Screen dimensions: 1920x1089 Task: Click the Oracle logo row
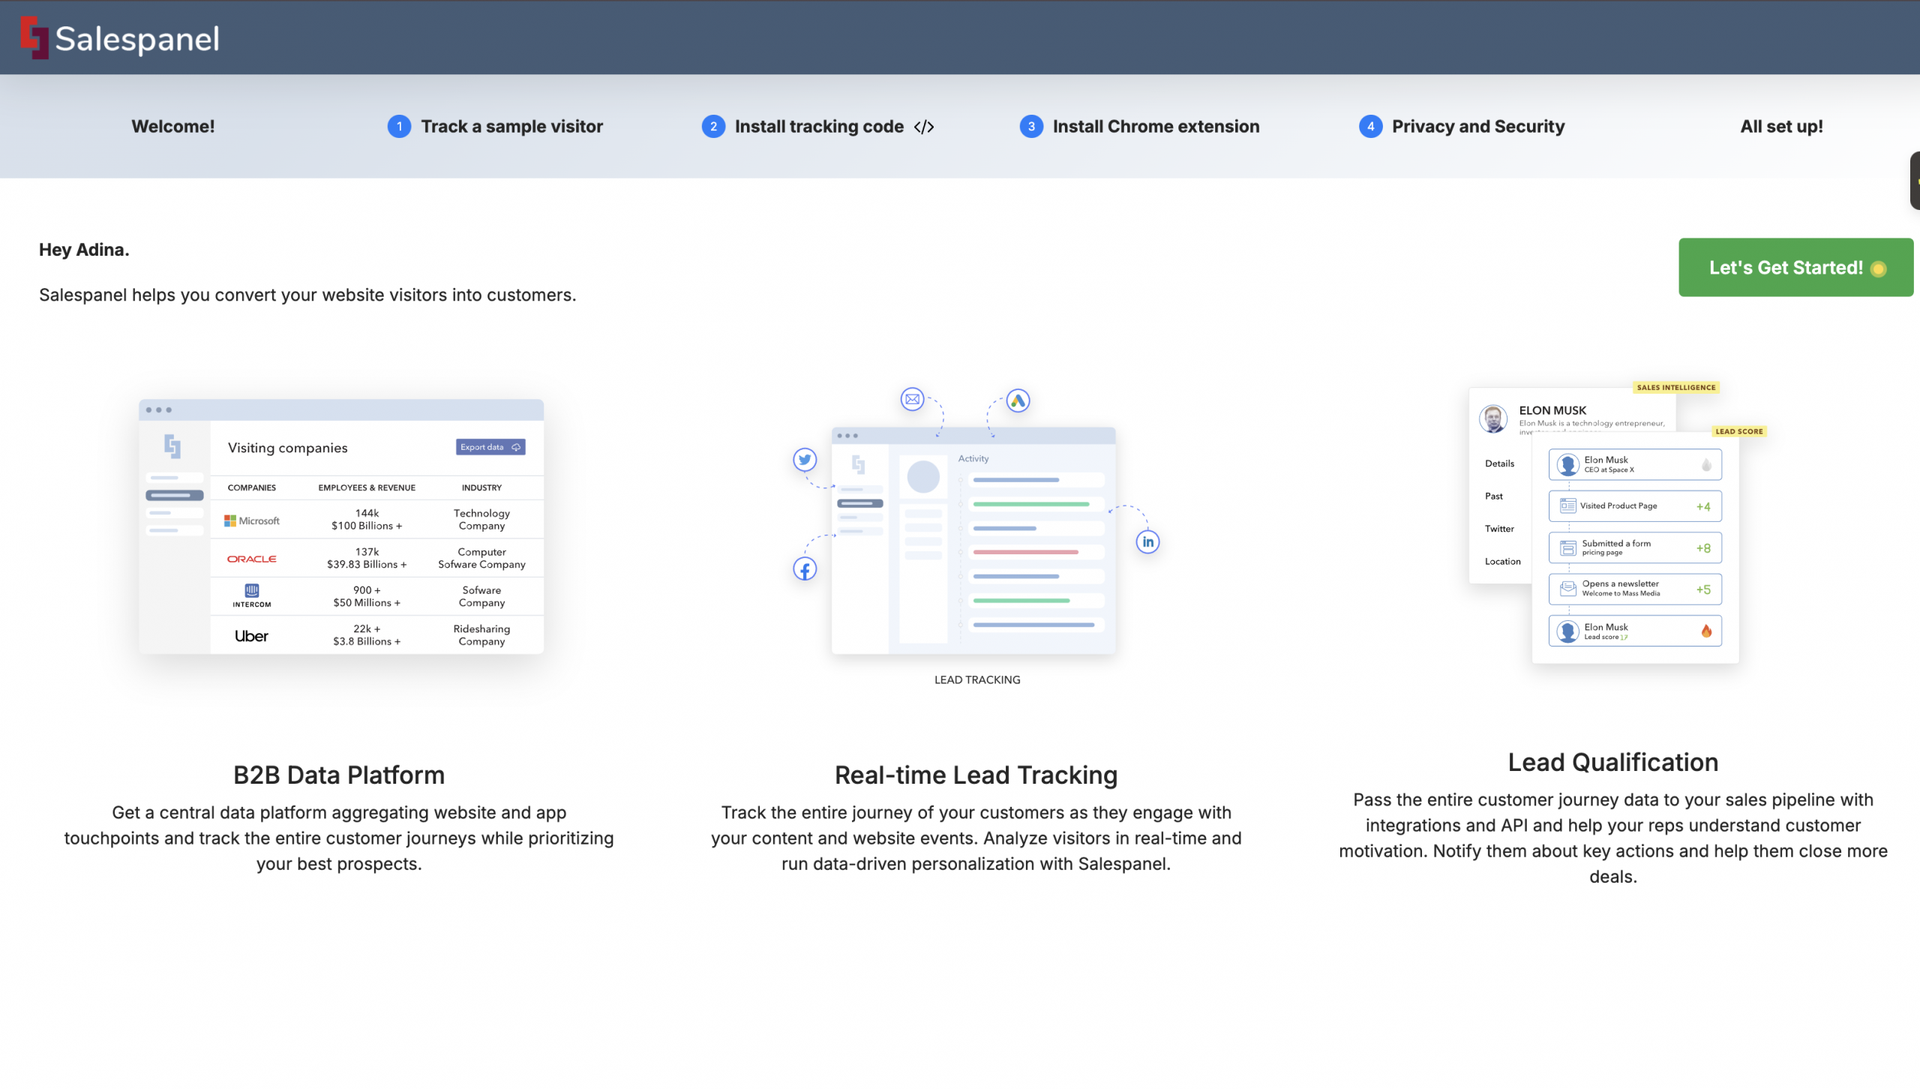click(x=377, y=558)
